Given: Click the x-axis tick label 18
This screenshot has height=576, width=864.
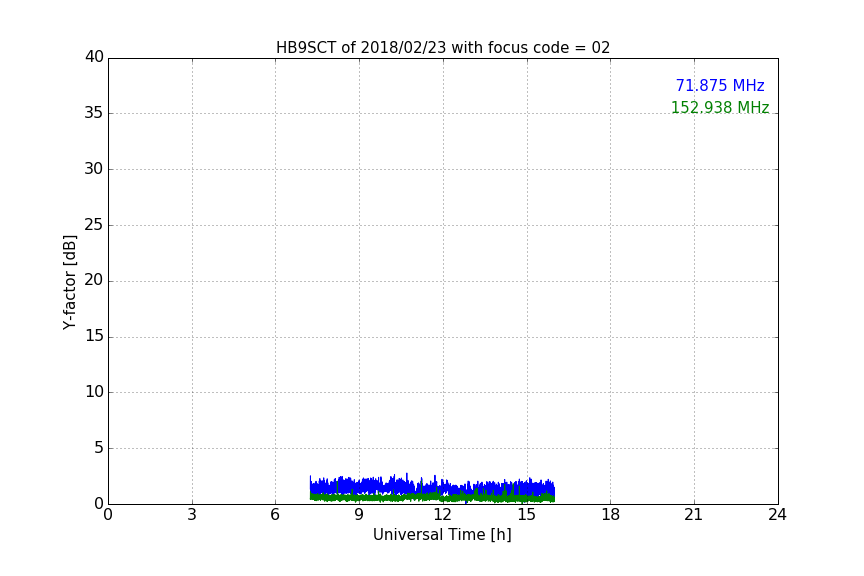Looking at the screenshot, I should point(611,515).
